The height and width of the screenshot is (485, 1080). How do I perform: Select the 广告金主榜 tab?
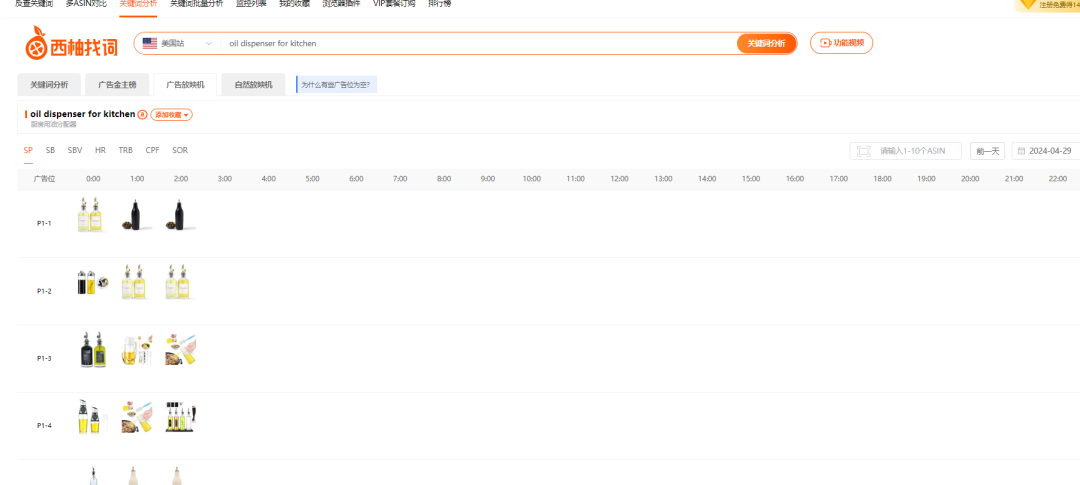[x=117, y=85]
